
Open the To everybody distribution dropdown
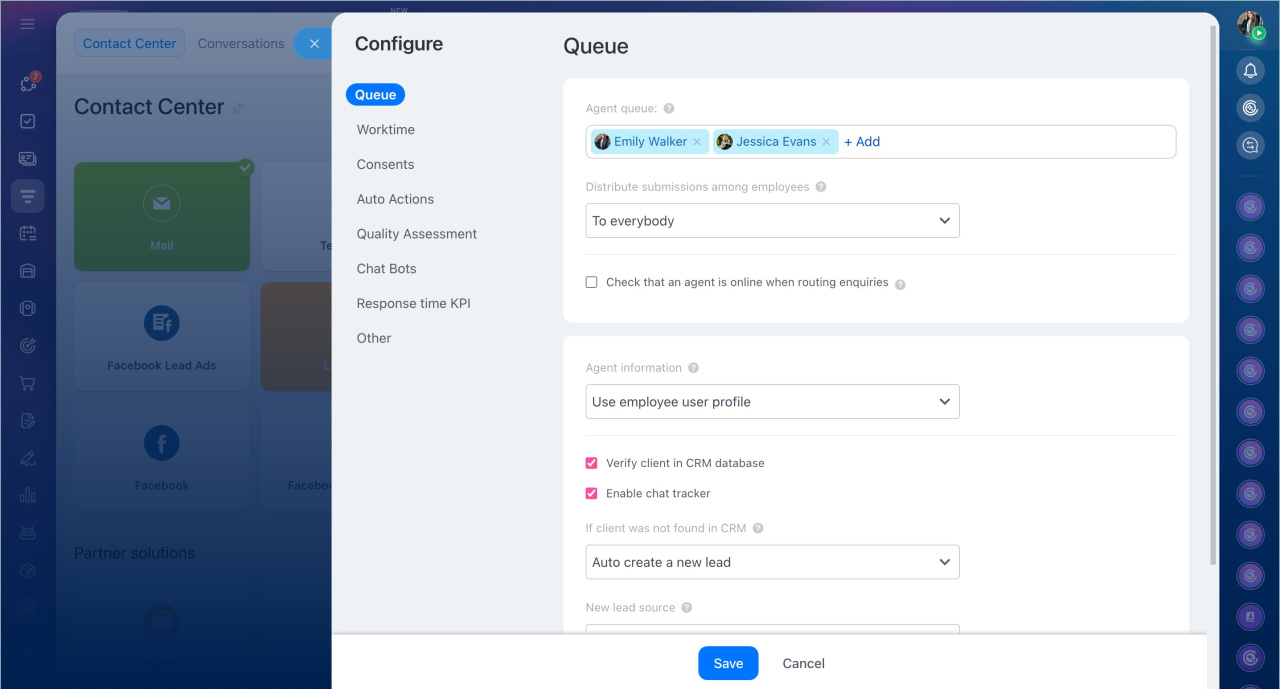(x=772, y=221)
